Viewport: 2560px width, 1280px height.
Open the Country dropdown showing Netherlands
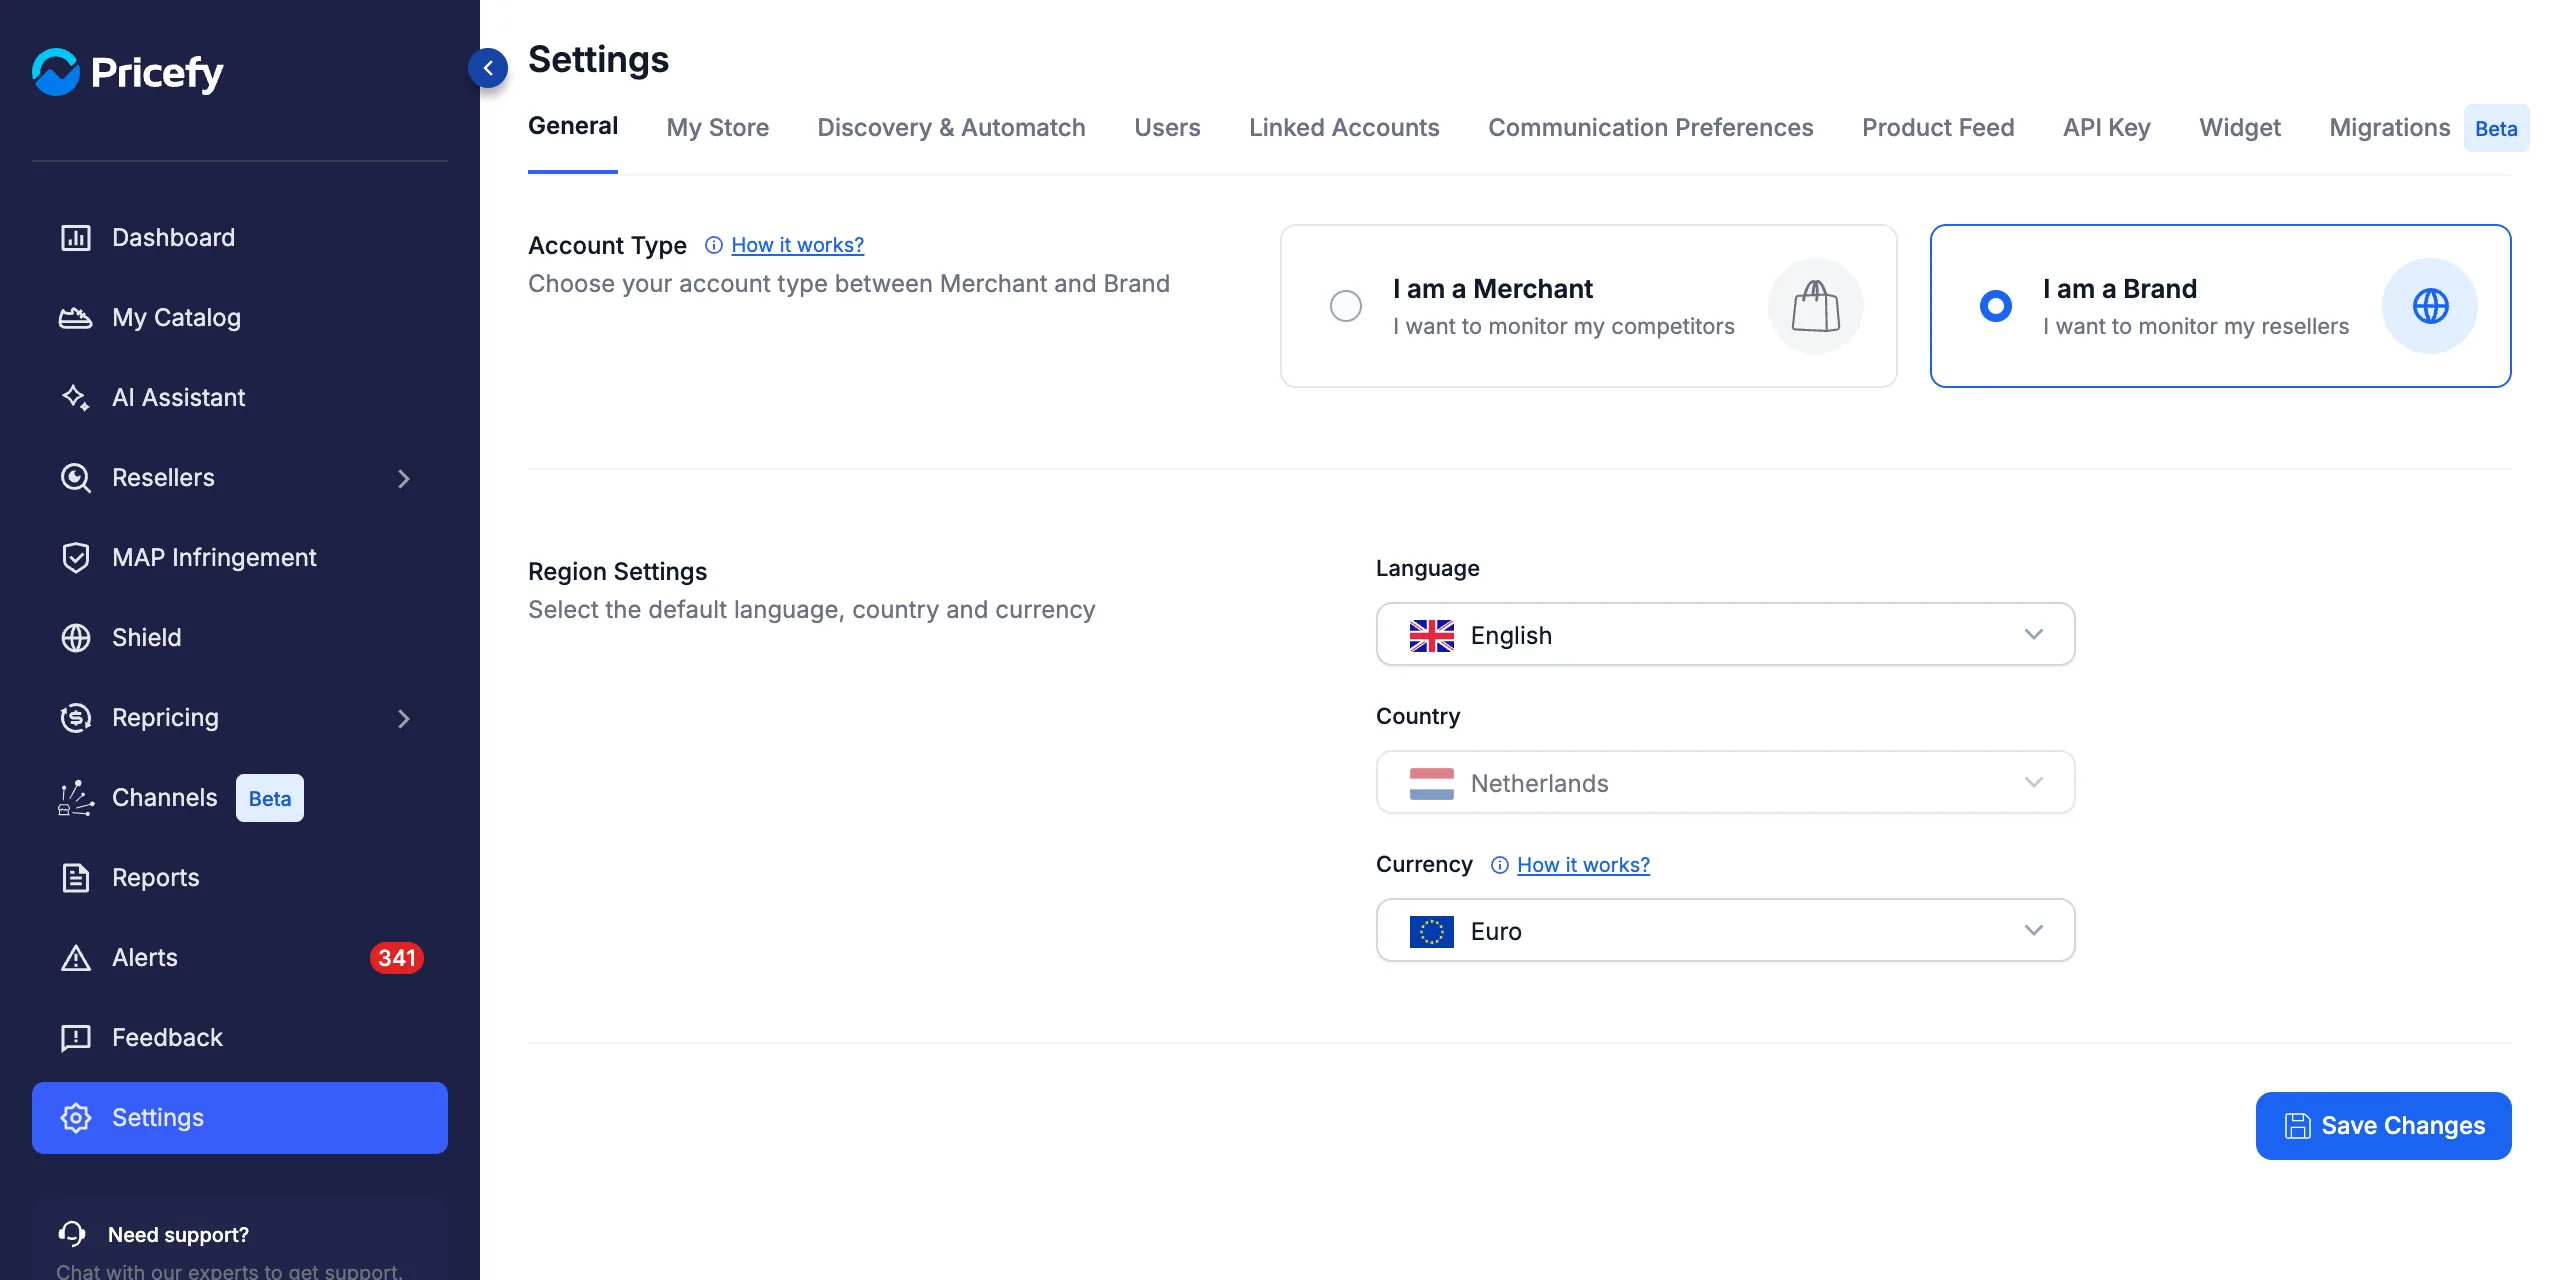click(1726, 782)
